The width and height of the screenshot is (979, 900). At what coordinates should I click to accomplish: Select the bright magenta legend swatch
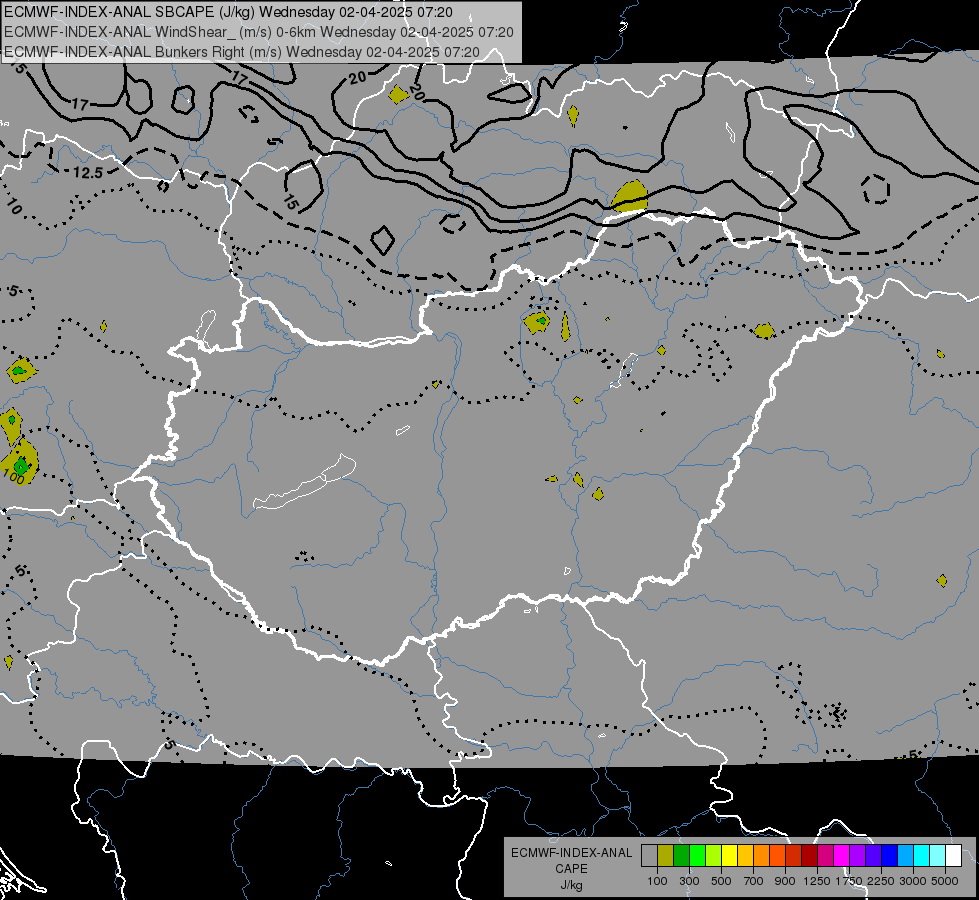click(x=842, y=855)
